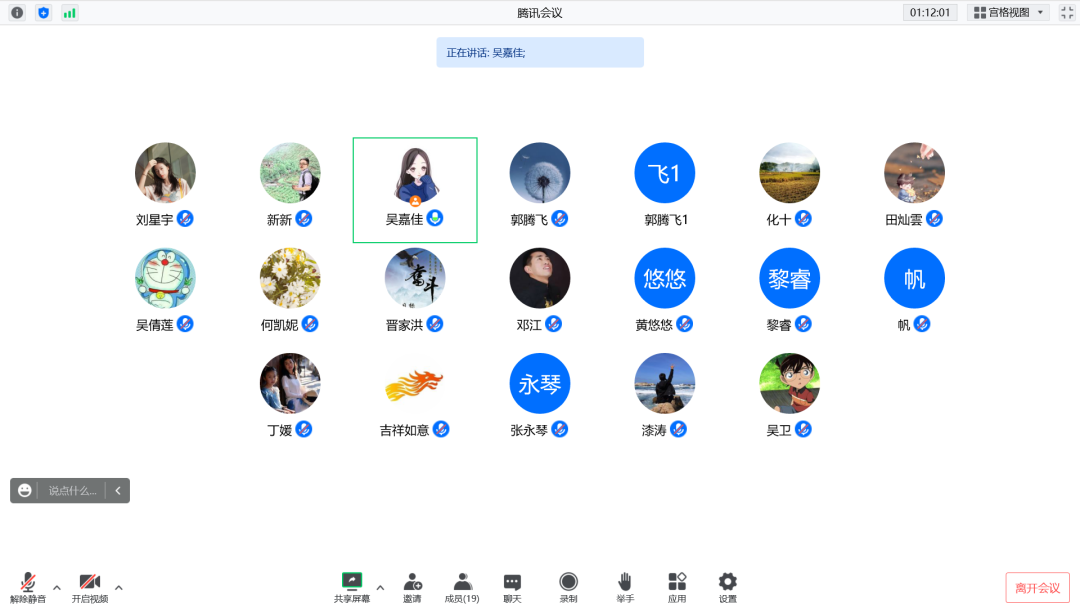This screenshot has width=1080, height=608.
Task: Exit full screen using top-right icon
Action: point(1066,13)
